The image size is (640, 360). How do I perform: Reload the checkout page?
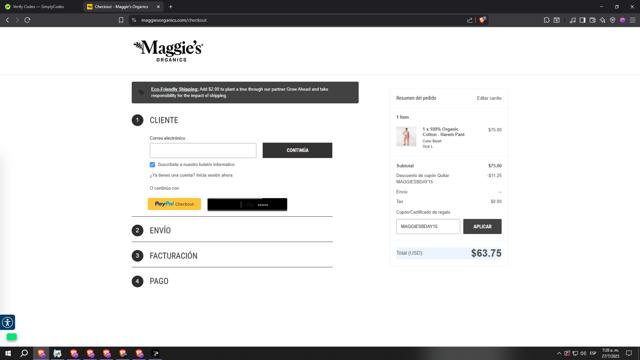[27, 20]
